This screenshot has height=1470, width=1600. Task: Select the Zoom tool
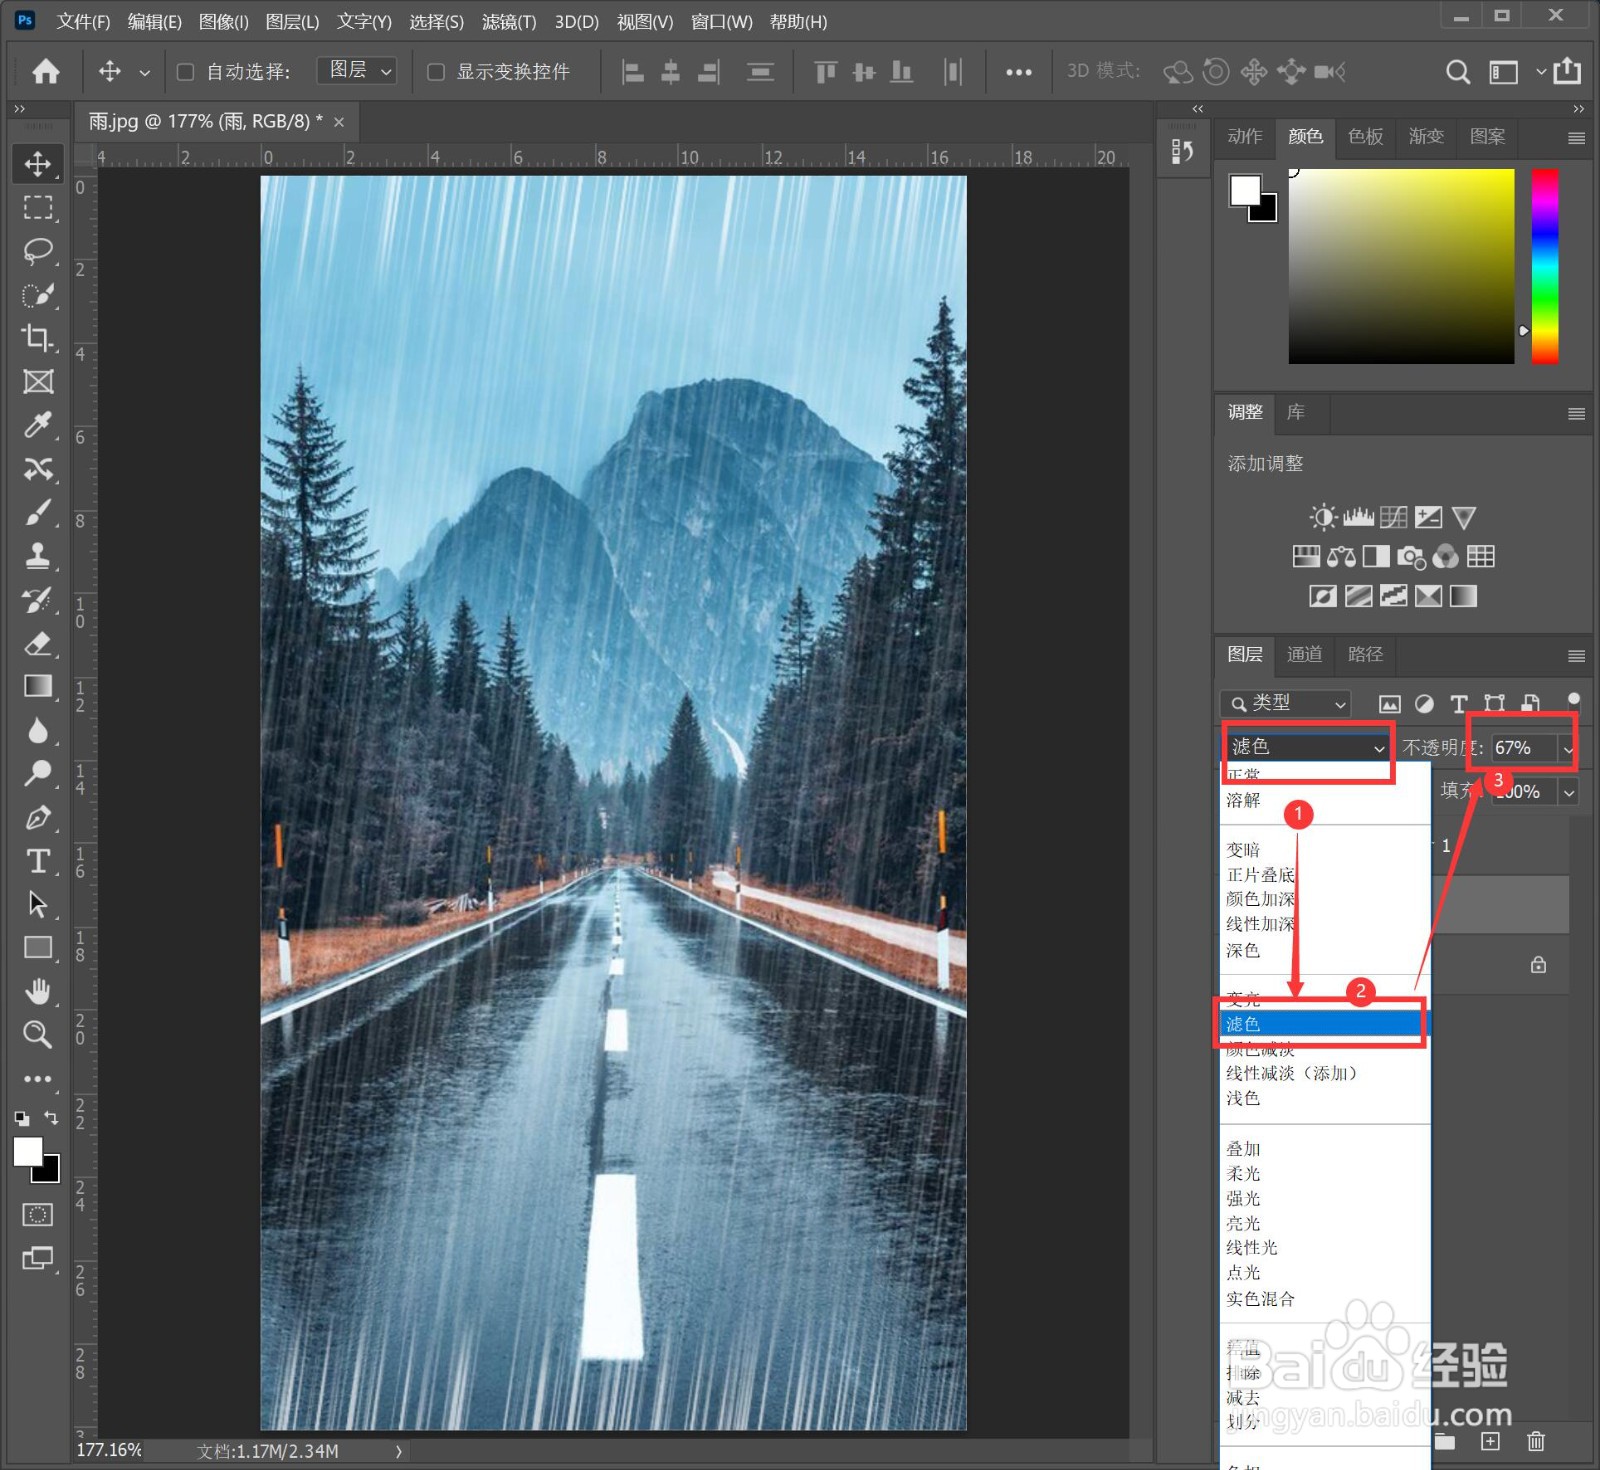[x=38, y=1034]
